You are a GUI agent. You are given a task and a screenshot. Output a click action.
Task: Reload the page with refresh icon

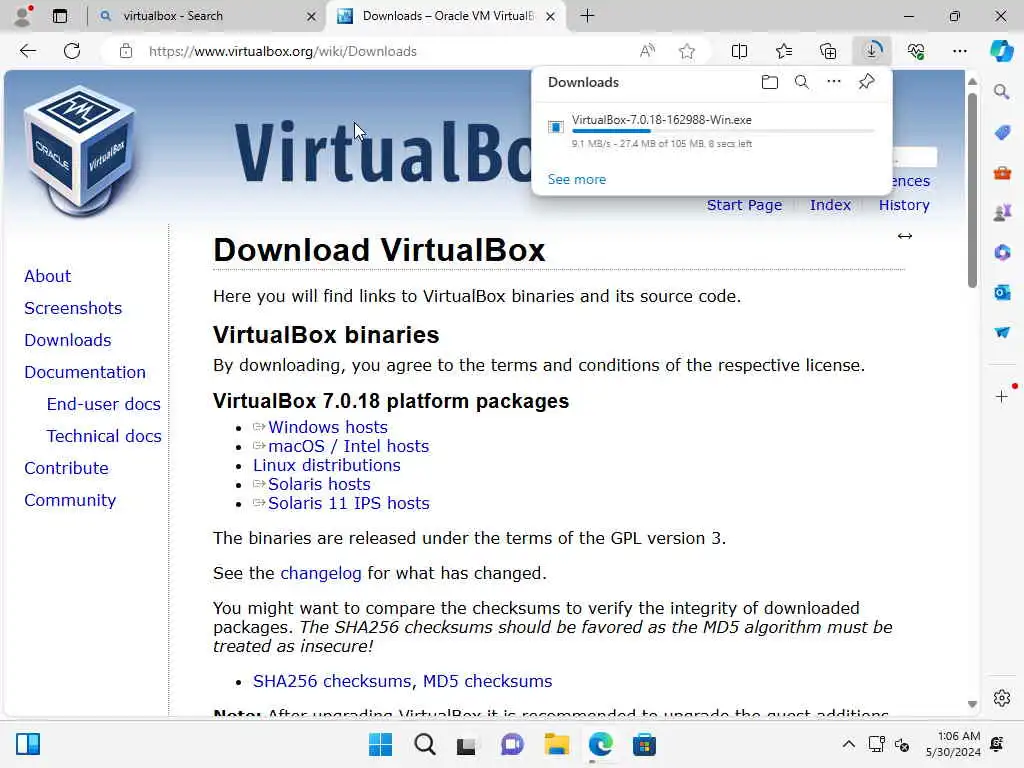point(72,51)
